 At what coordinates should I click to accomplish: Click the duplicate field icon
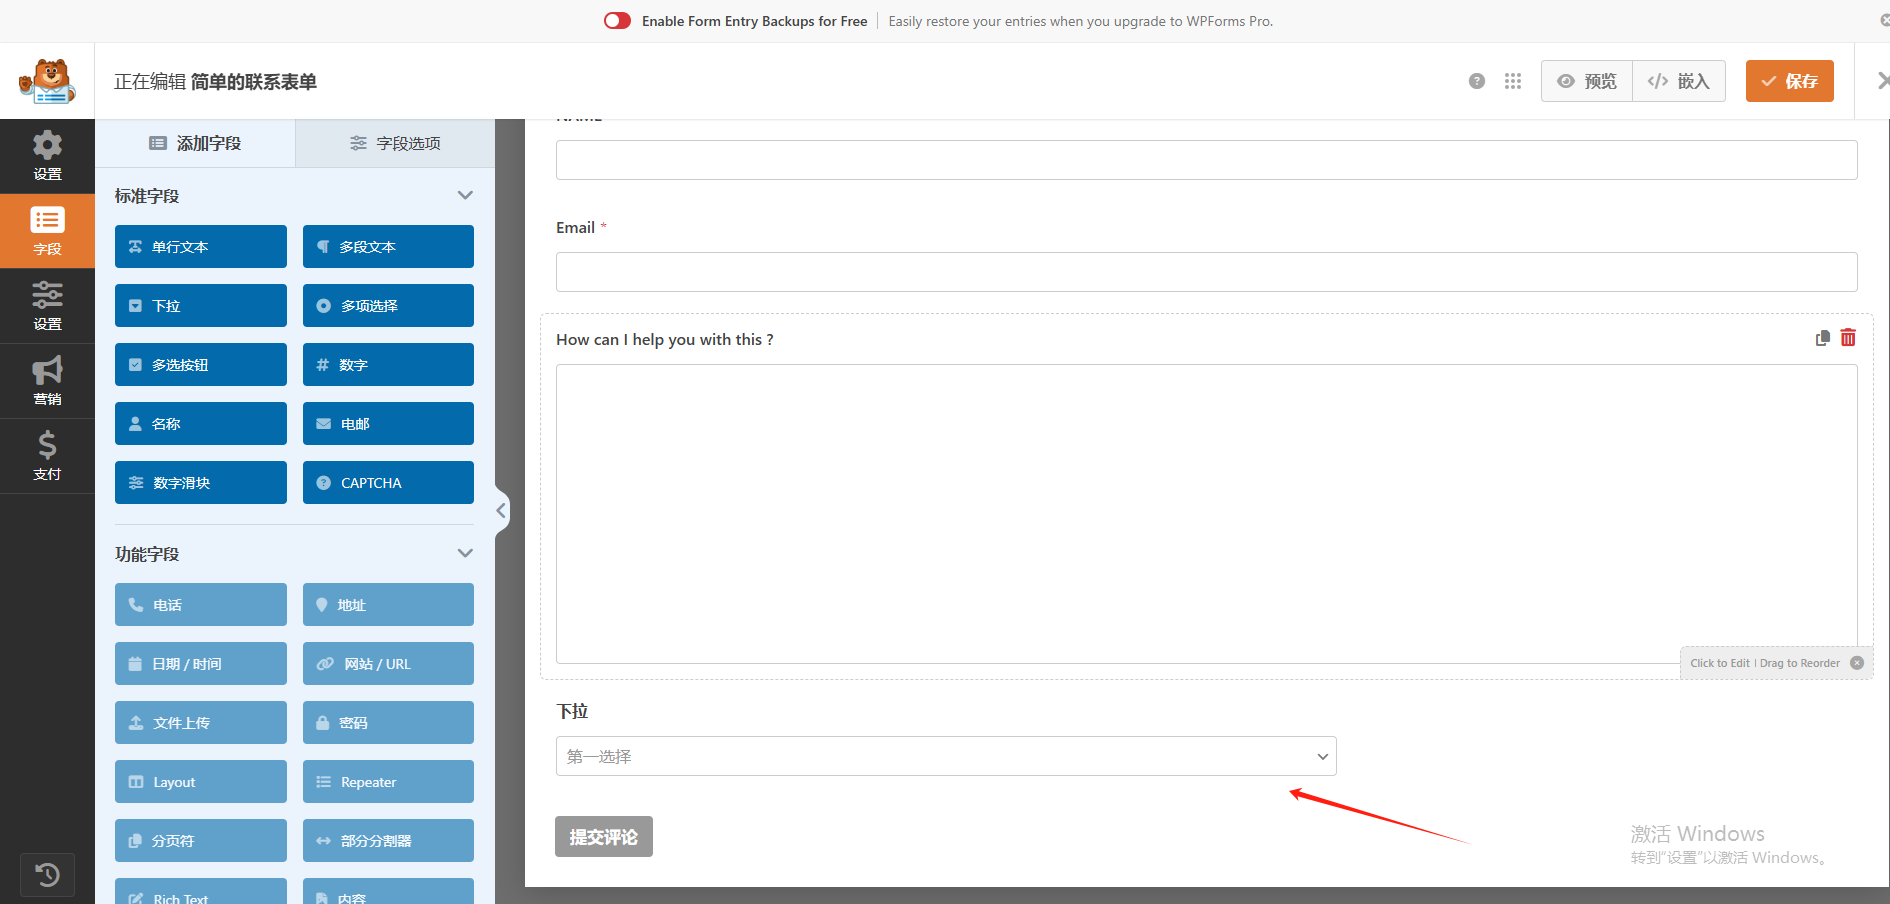pyautogui.click(x=1822, y=338)
